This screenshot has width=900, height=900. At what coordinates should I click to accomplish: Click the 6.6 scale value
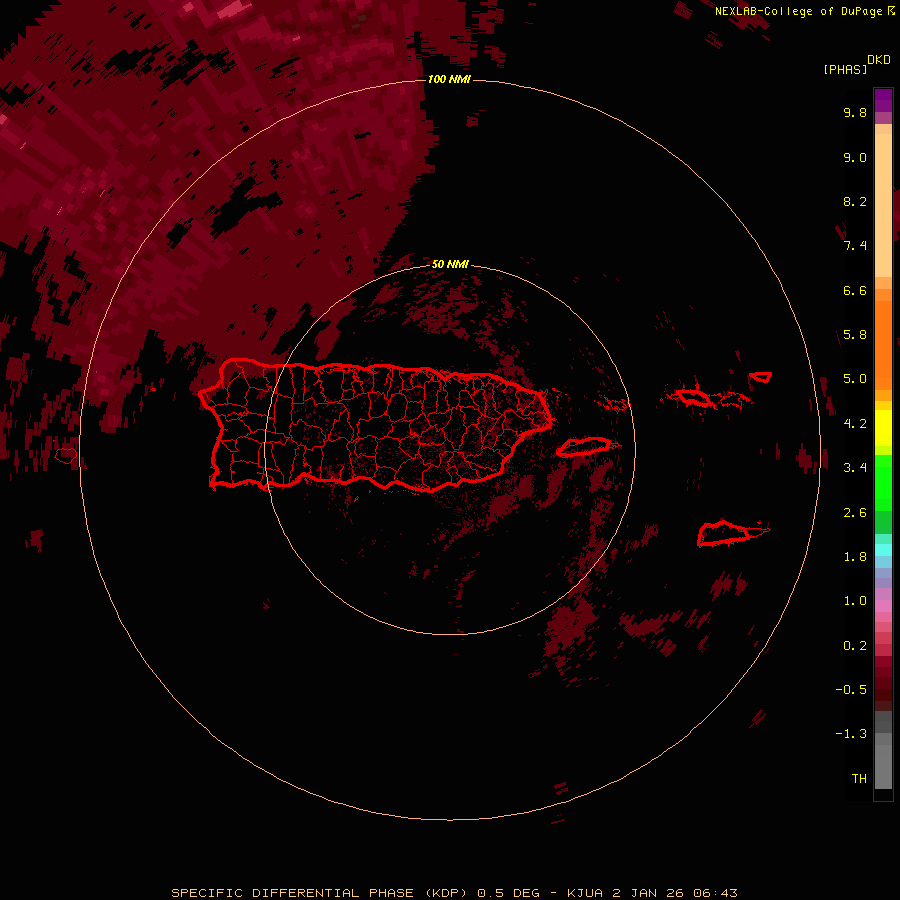pyautogui.click(x=855, y=290)
